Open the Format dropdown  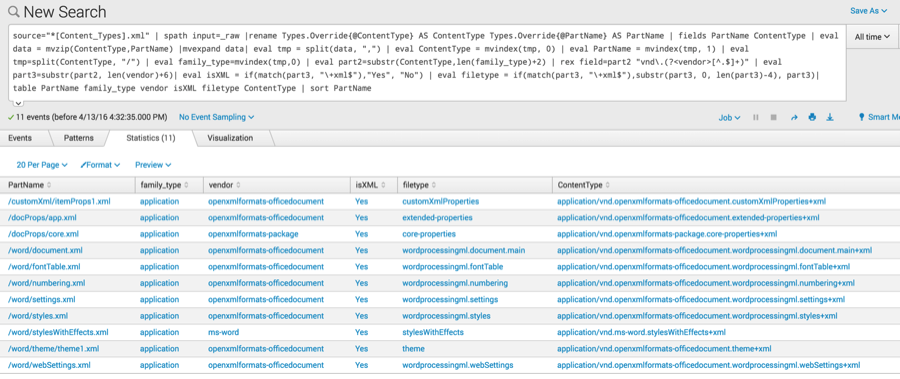(x=100, y=165)
